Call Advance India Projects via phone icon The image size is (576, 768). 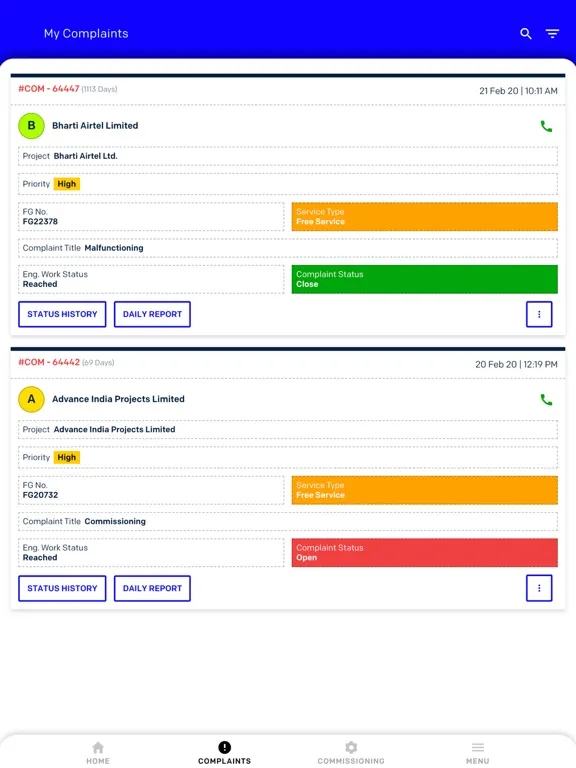[x=546, y=400]
